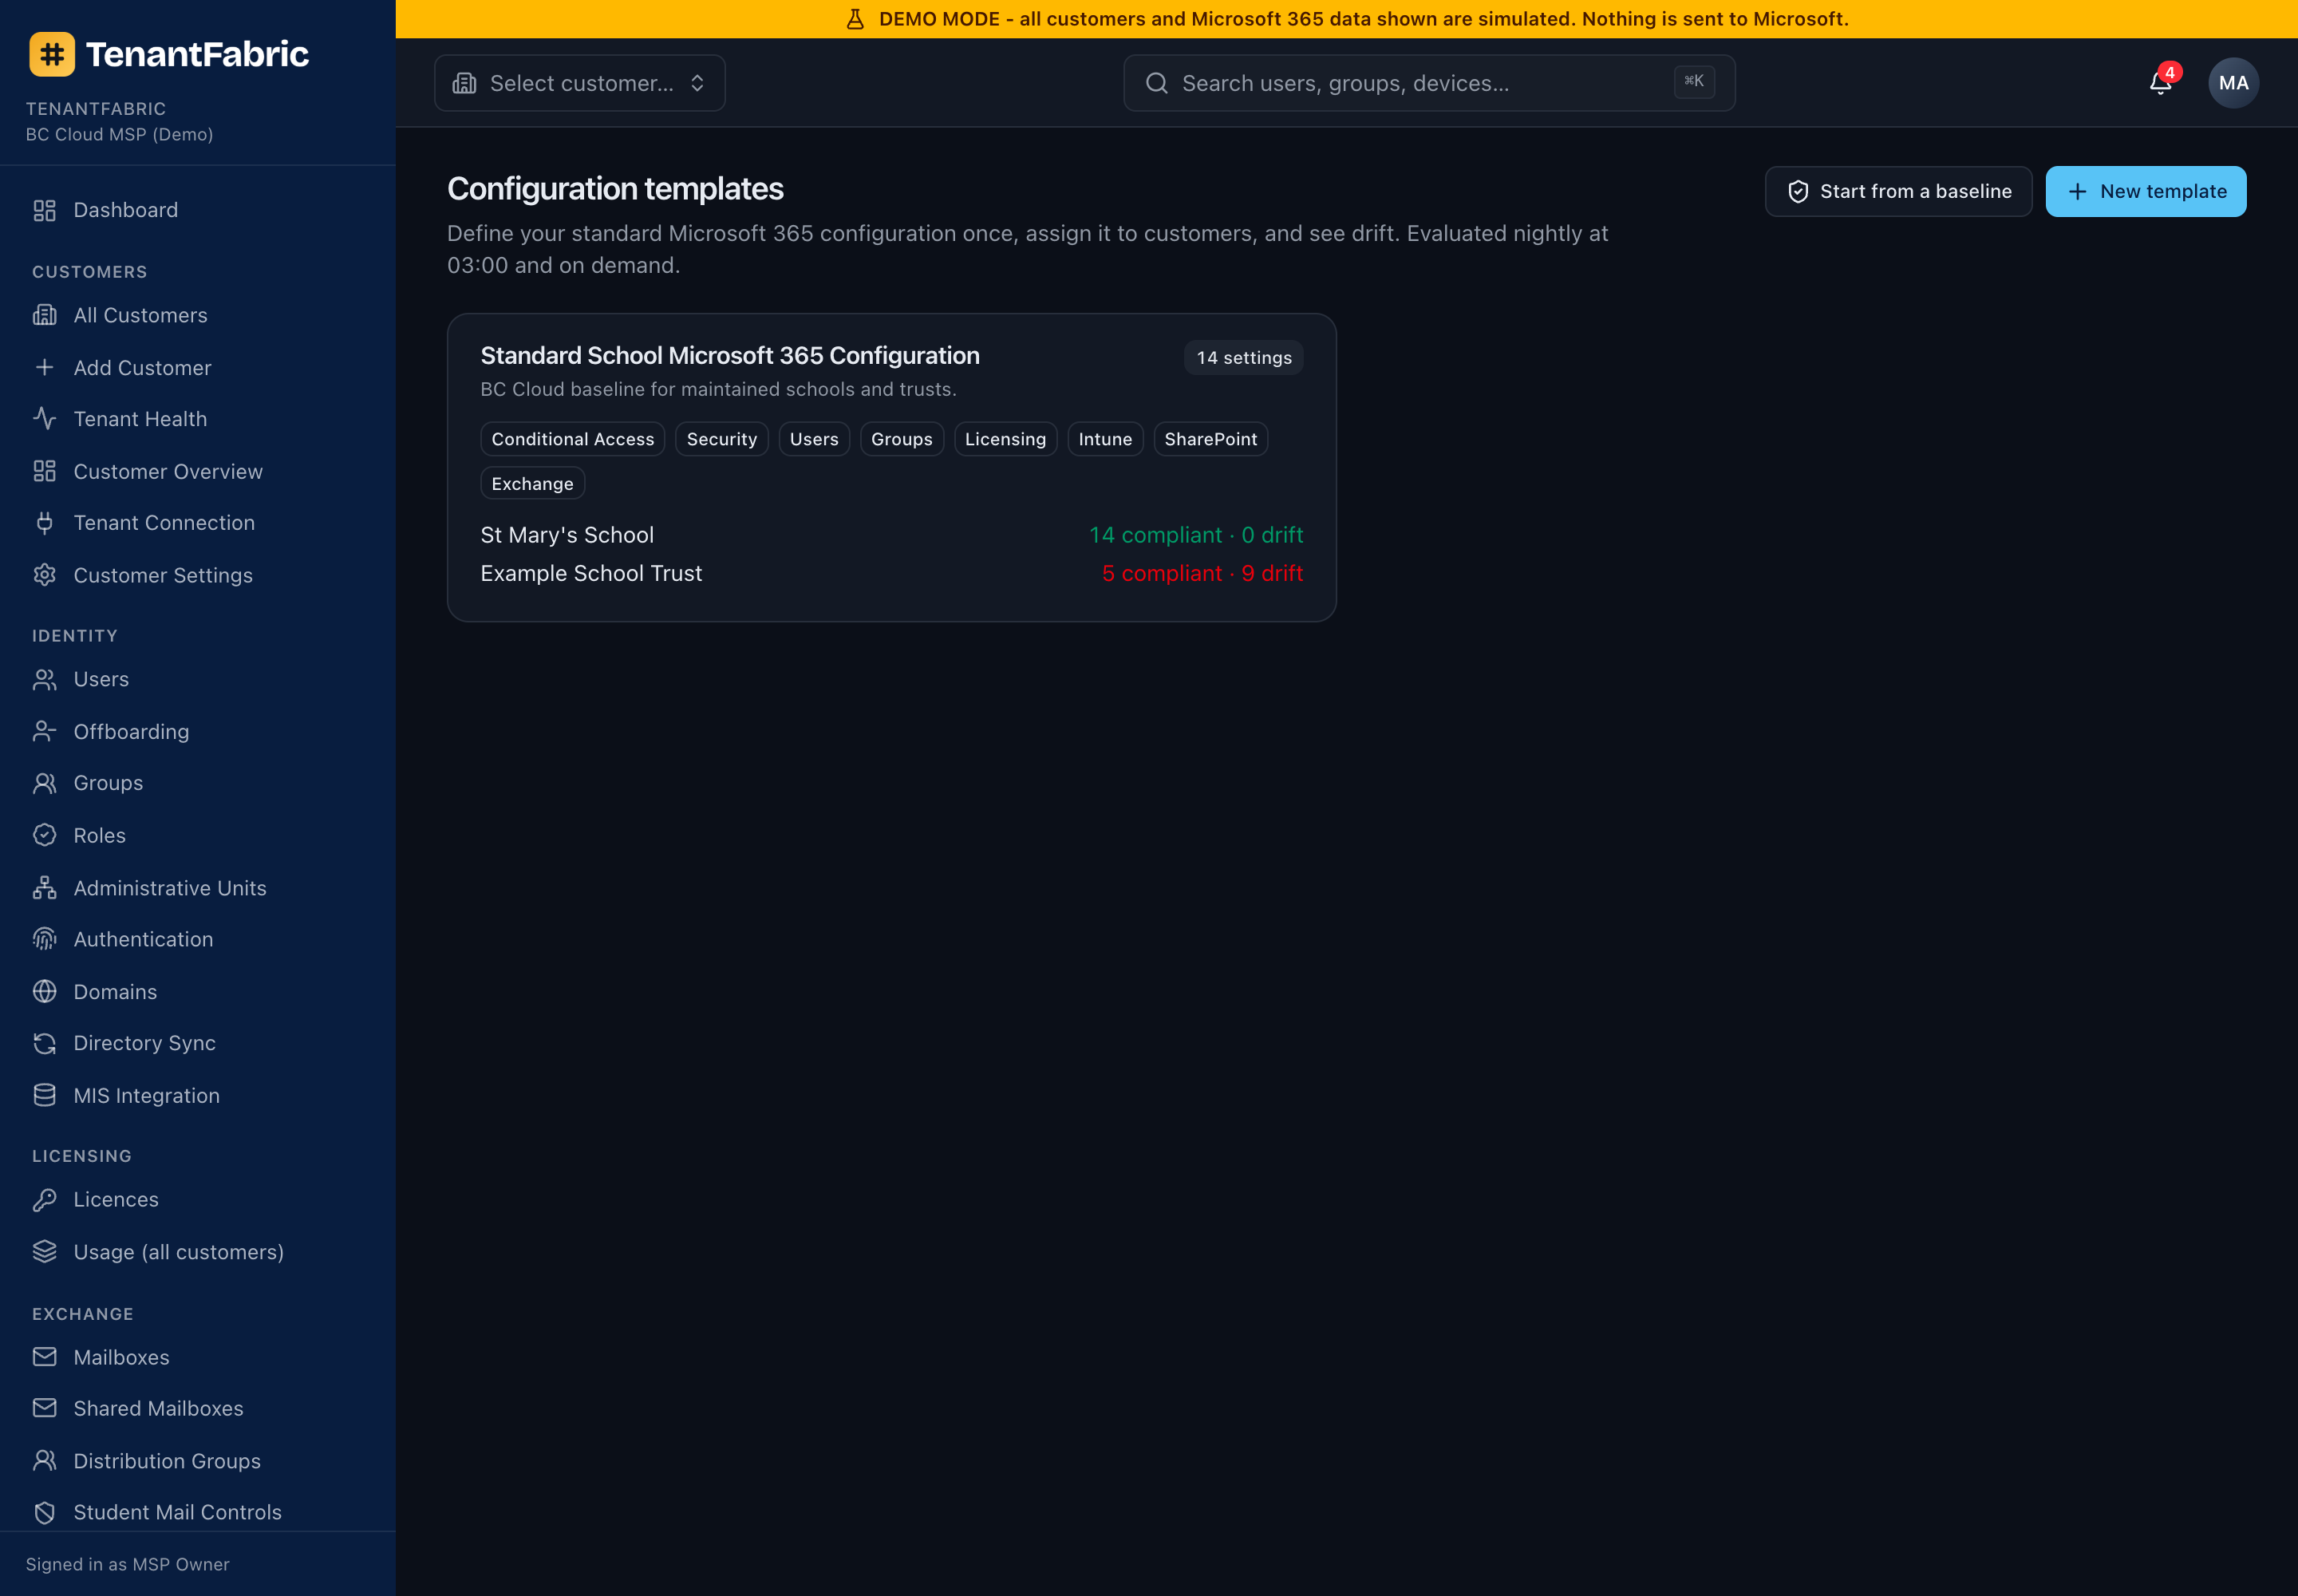Screen dimensions: 2298x1596
Task: Click the Roles badge check icon
Action: tap(44, 835)
